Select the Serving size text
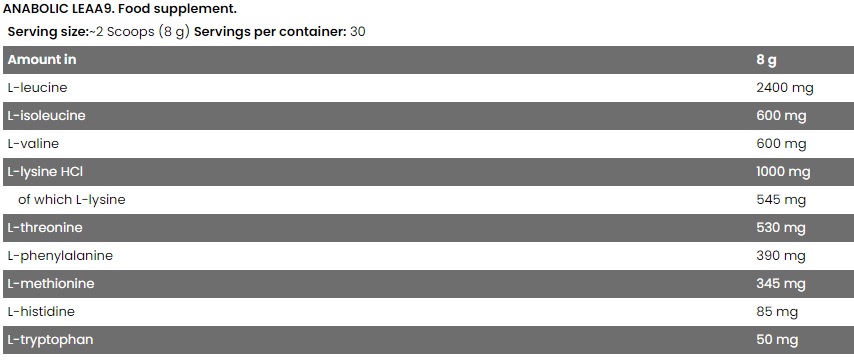854x362 pixels. click(x=99, y=32)
